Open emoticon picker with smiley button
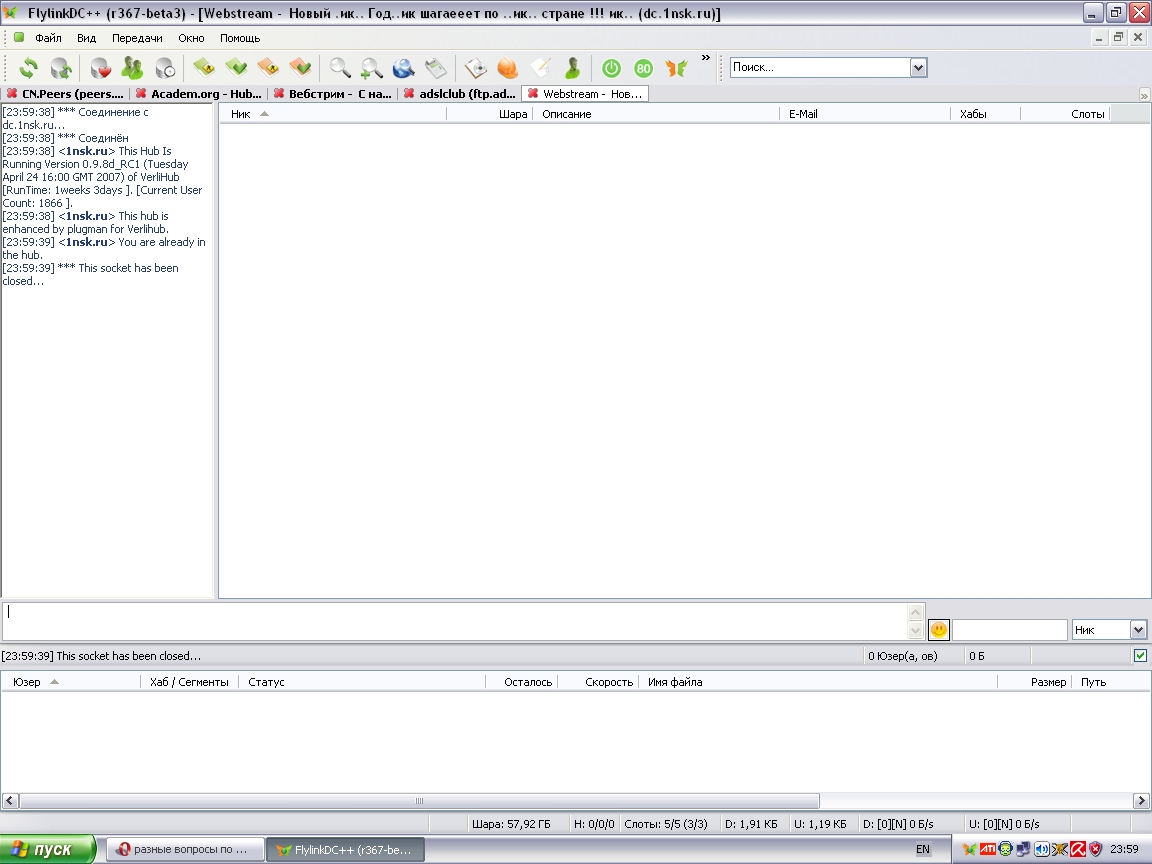This screenshot has height=864, width=1152. 939,630
